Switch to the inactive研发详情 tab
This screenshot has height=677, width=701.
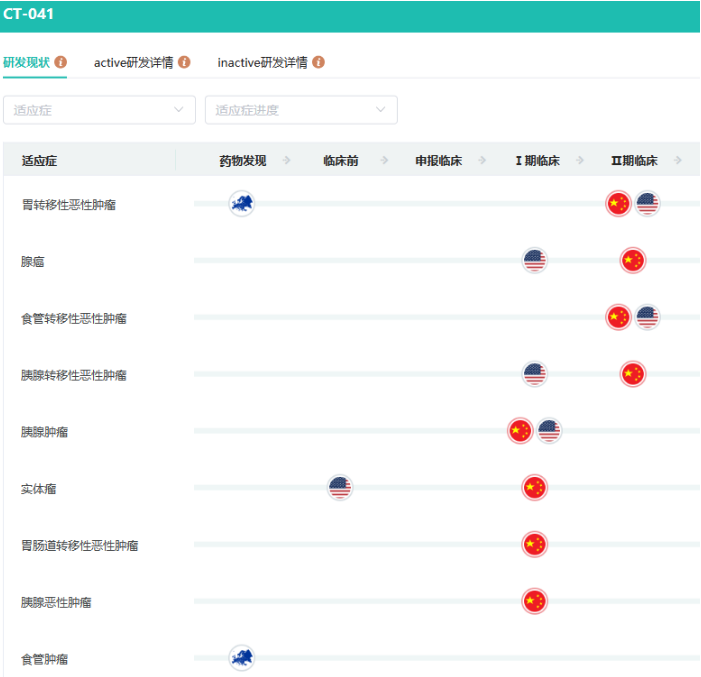(x=262, y=62)
